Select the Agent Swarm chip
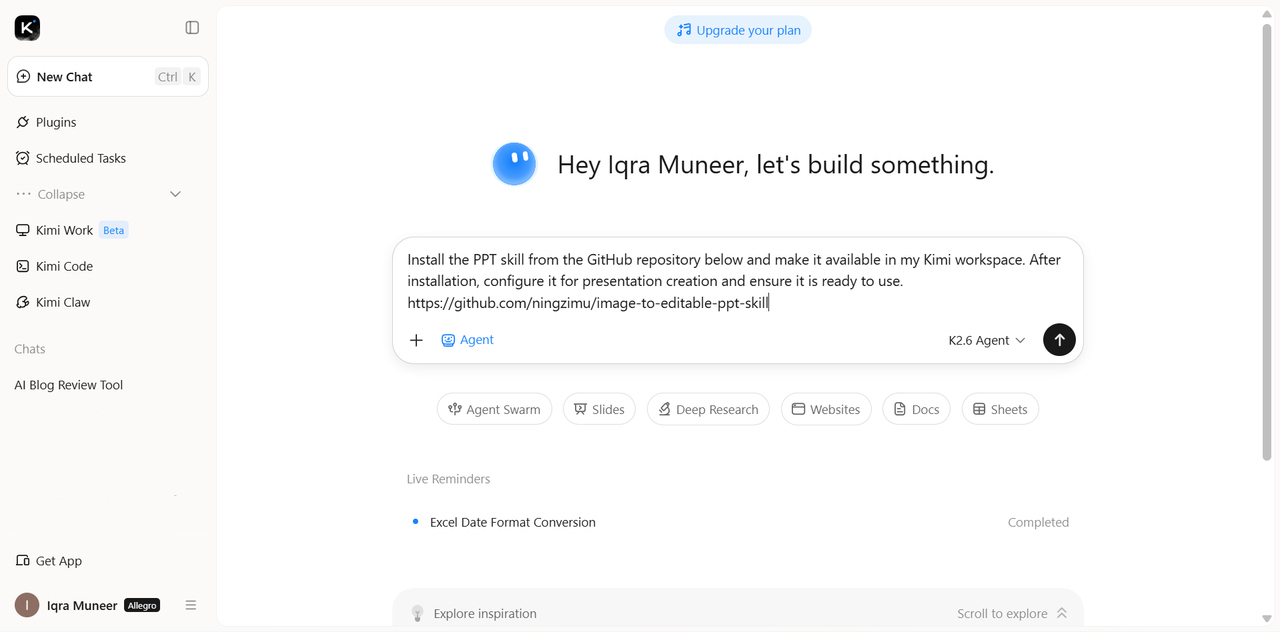This screenshot has height=632, width=1280. click(x=494, y=409)
